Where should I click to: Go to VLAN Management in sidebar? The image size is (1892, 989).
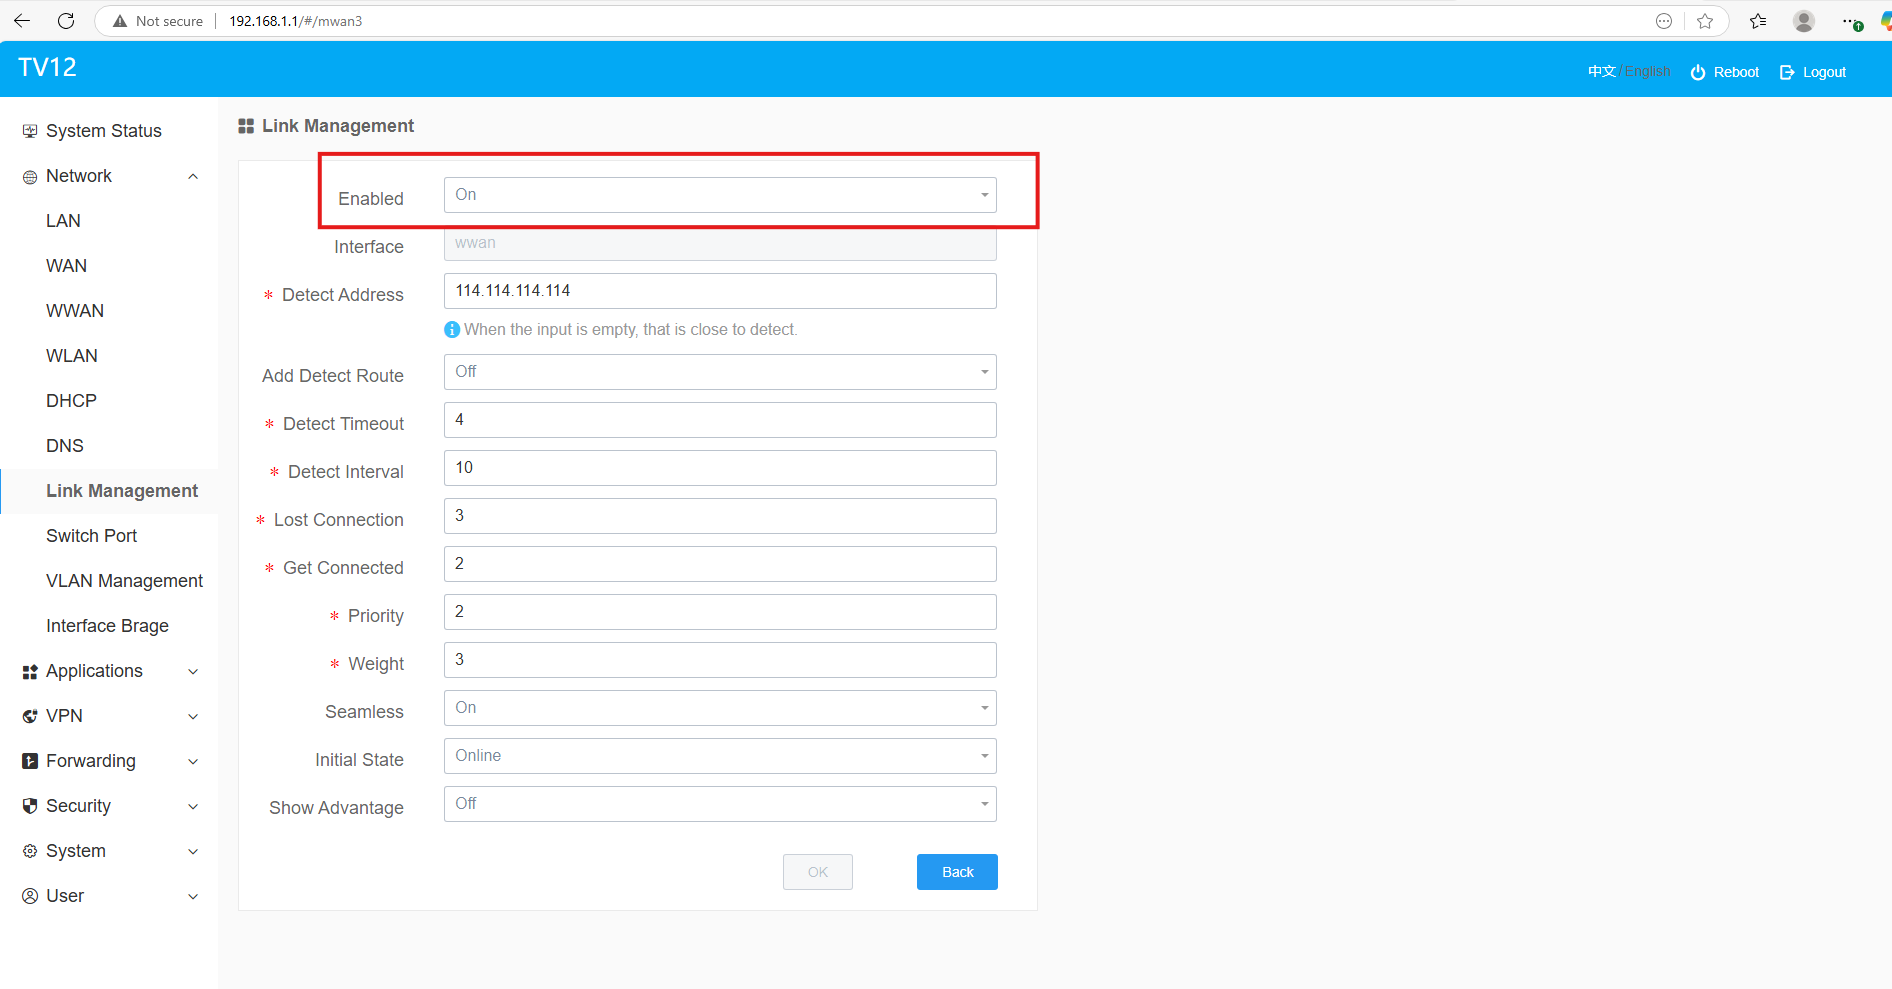(x=124, y=581)
